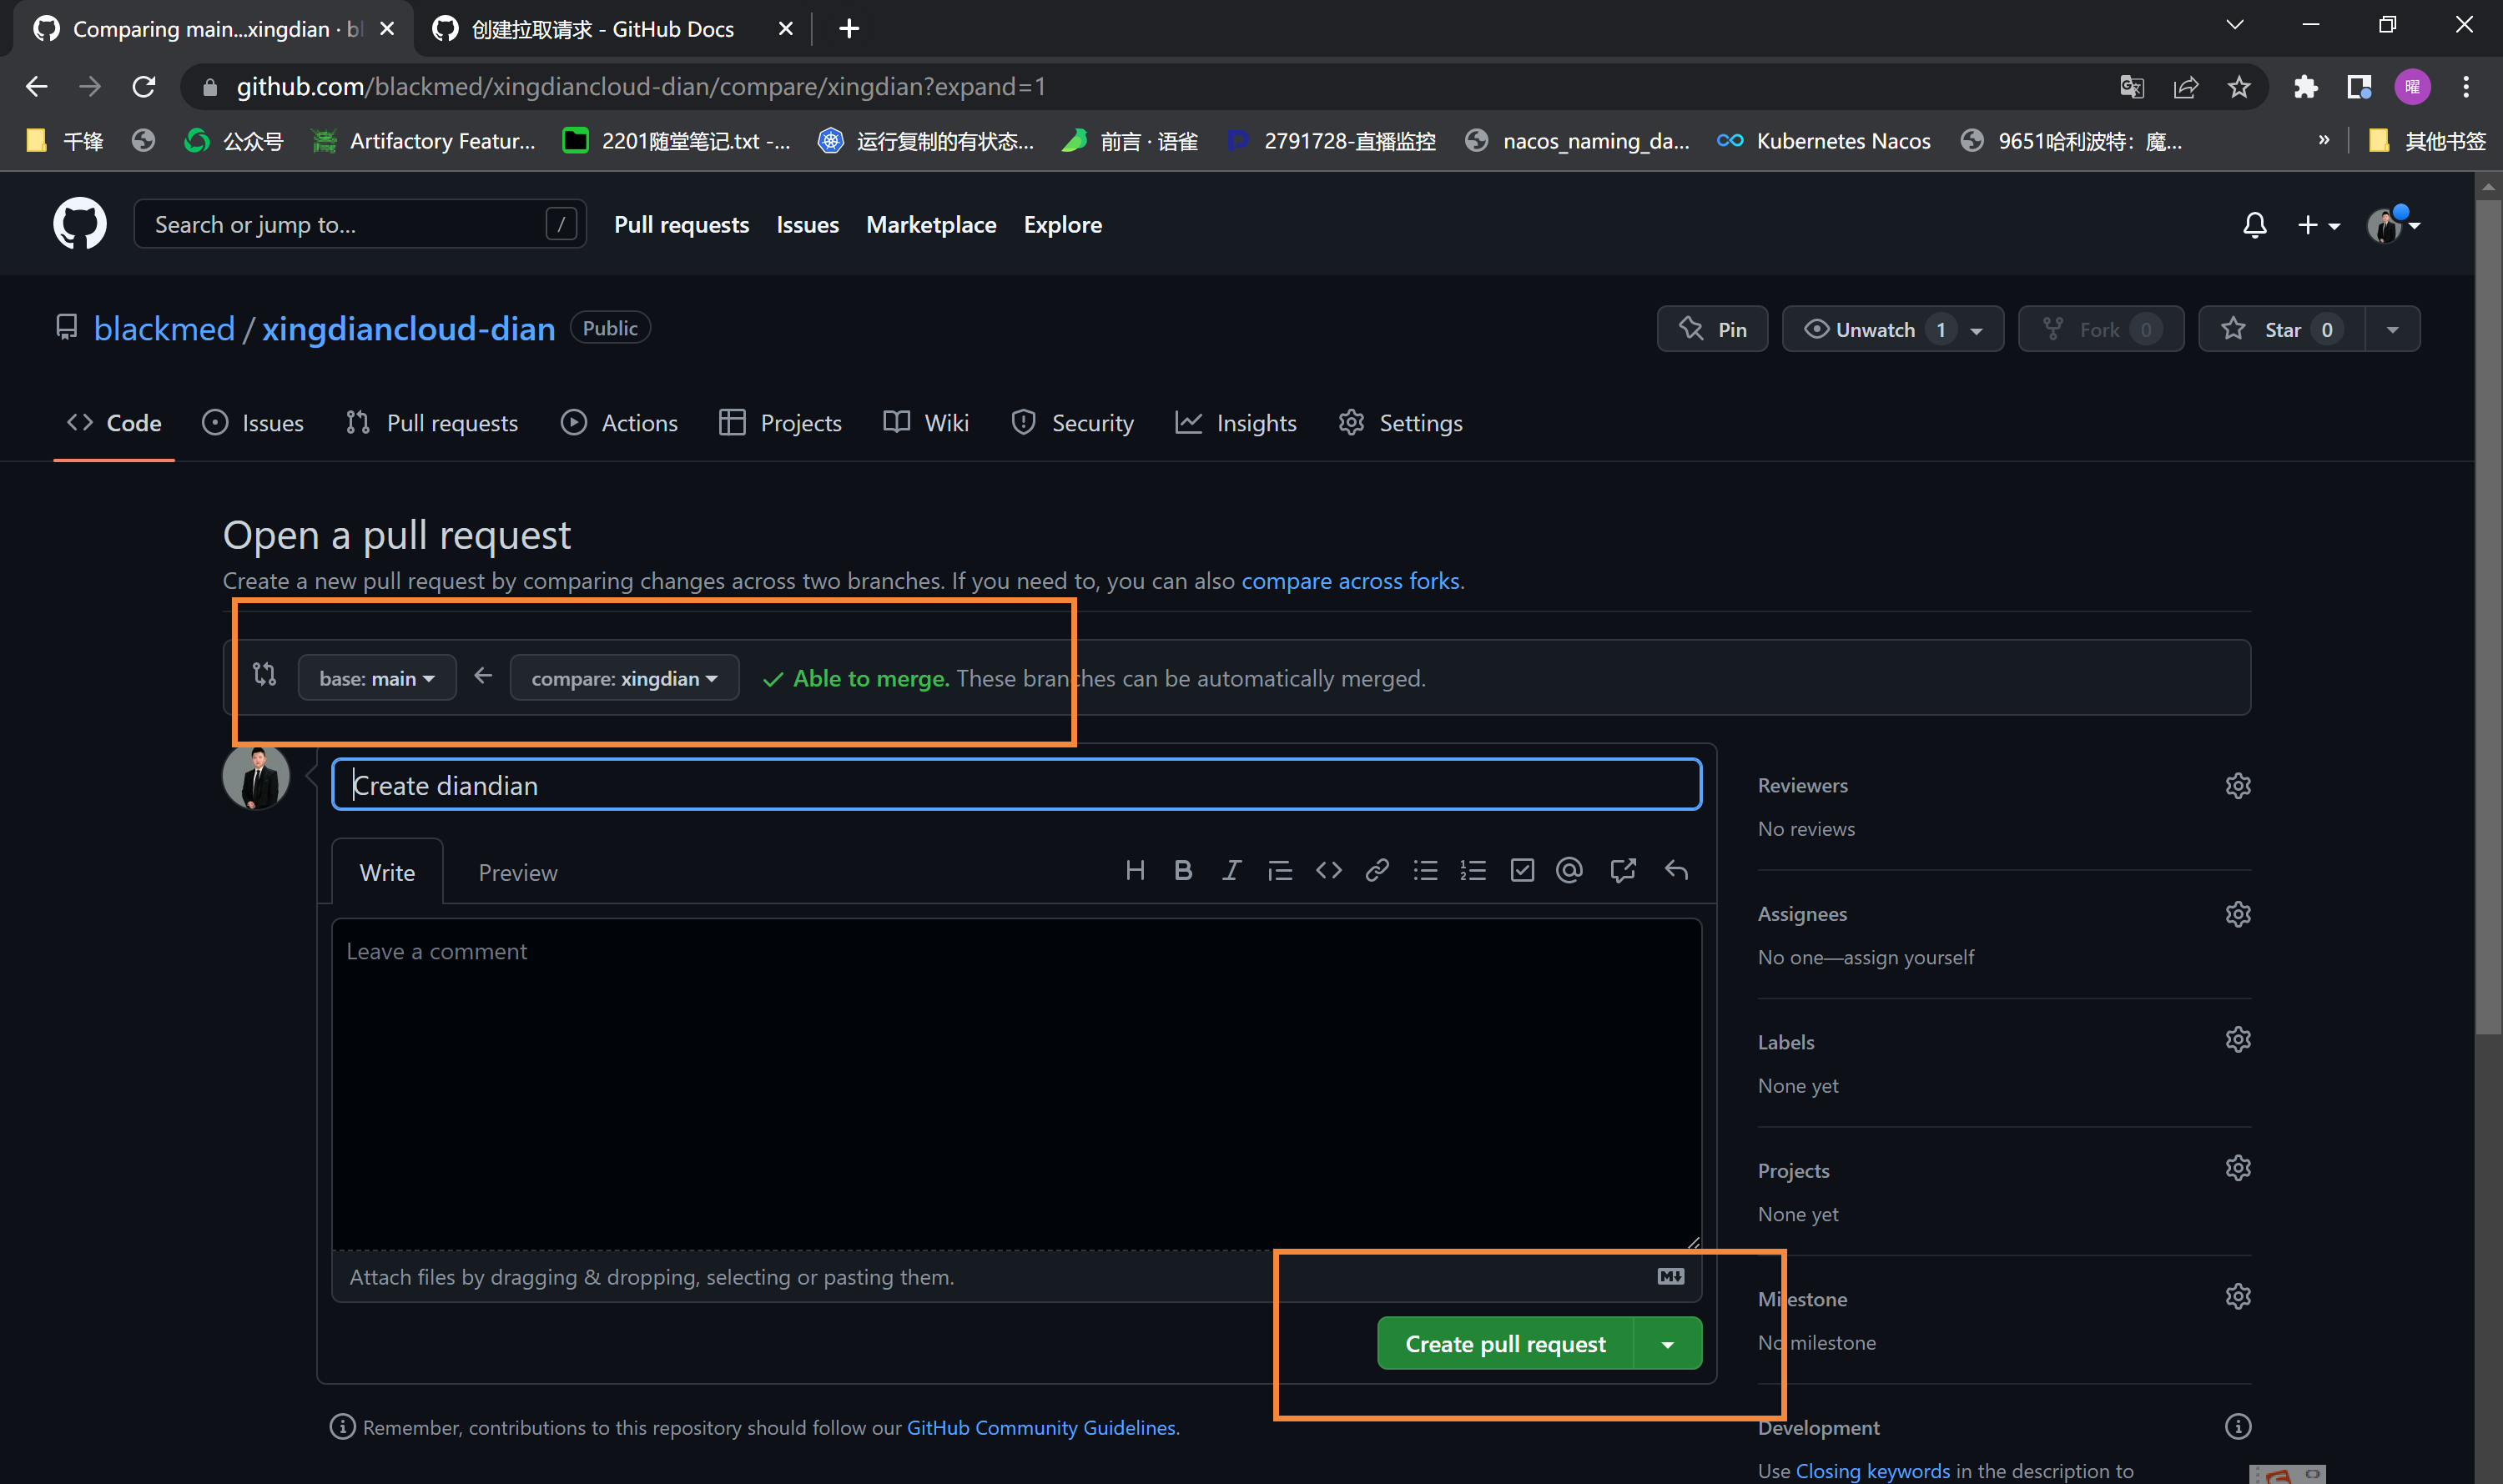Open the Issues repository tab

253,424
